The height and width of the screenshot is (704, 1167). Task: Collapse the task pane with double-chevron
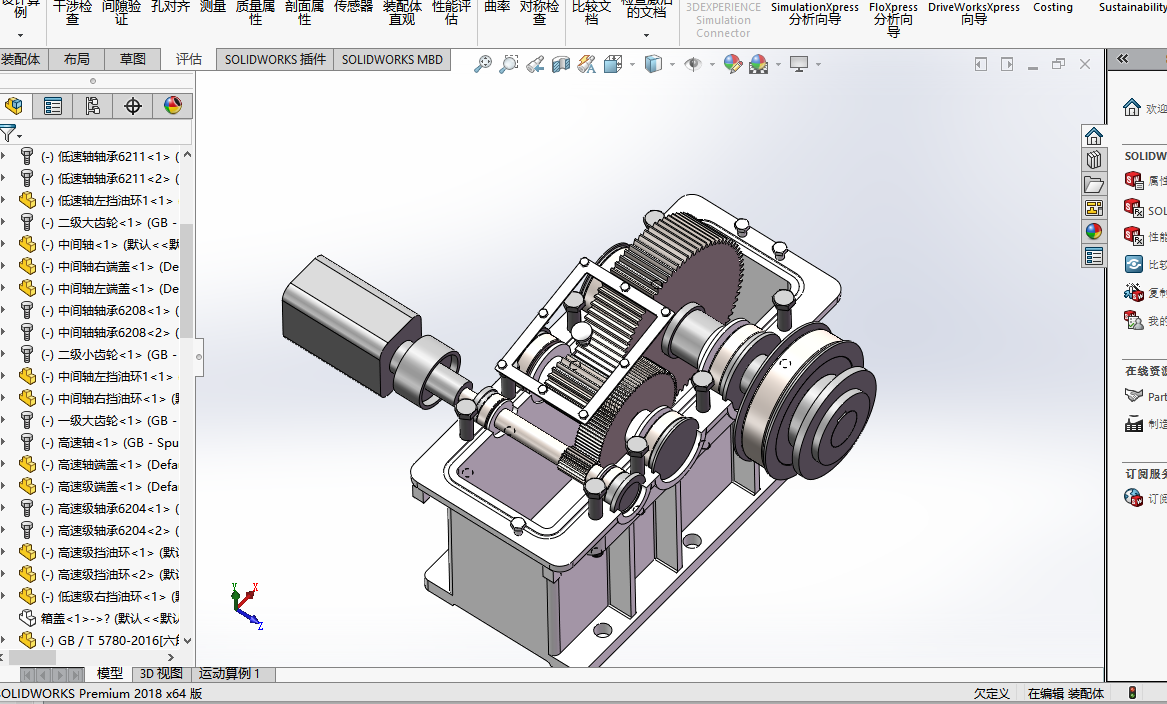tap(1123, 59)
